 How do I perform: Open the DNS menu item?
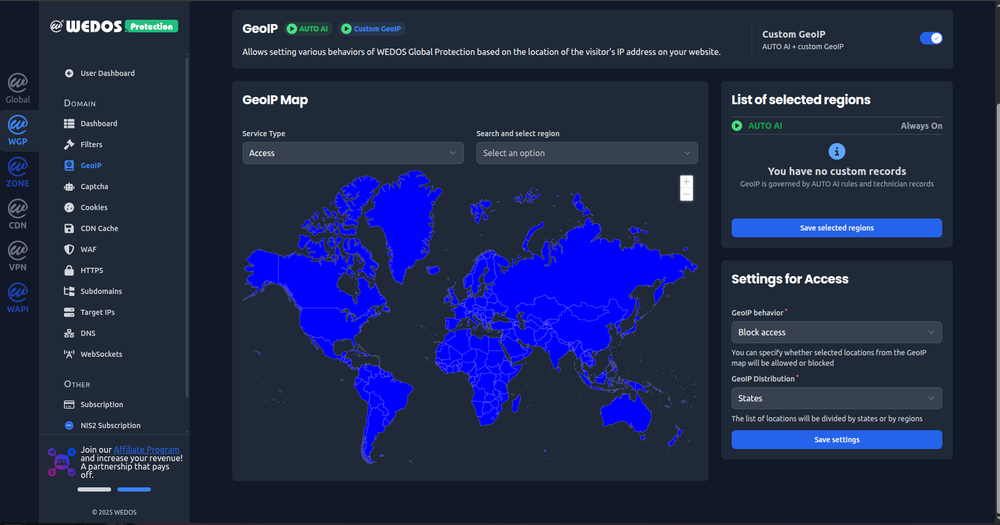[x=88, y=334]
